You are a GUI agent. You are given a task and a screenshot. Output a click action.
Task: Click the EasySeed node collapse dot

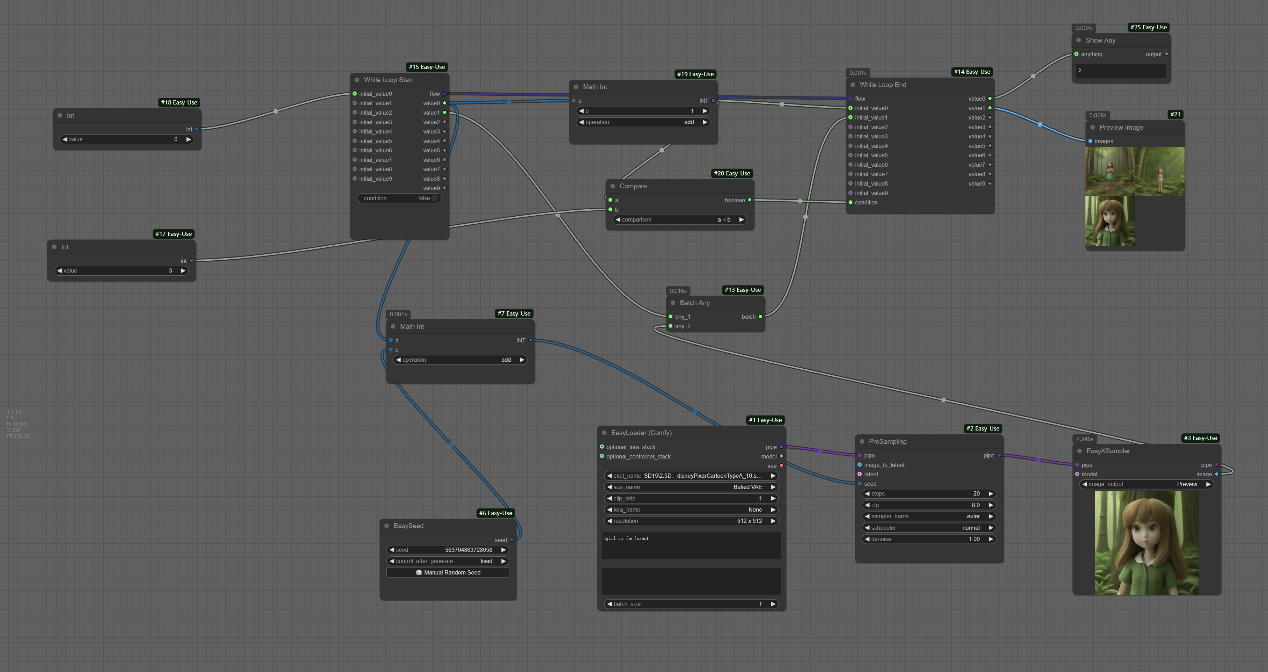[x=387, y=526]
